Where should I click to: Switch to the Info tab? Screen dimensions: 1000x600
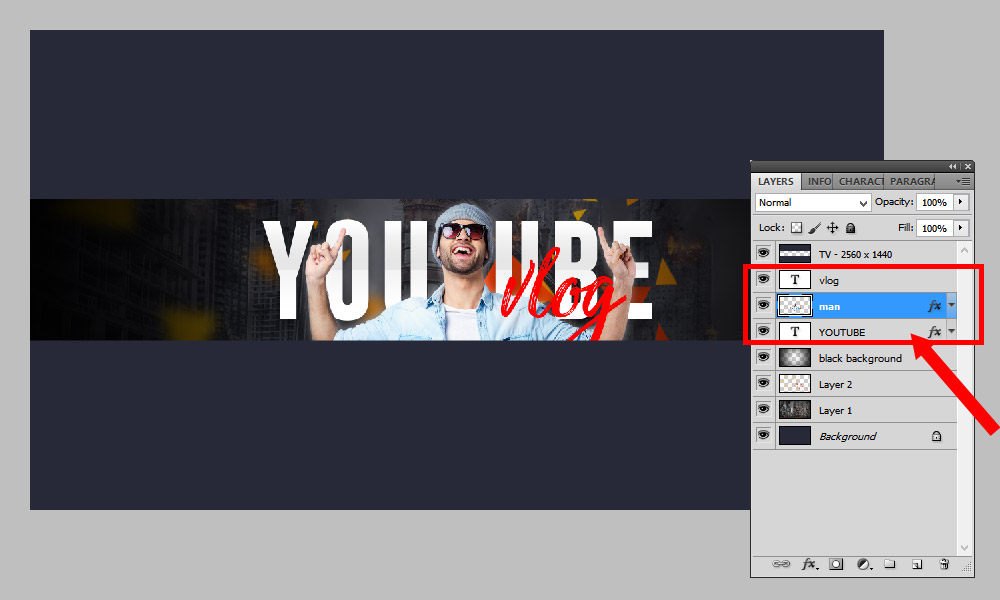click(x=818, y=182)
